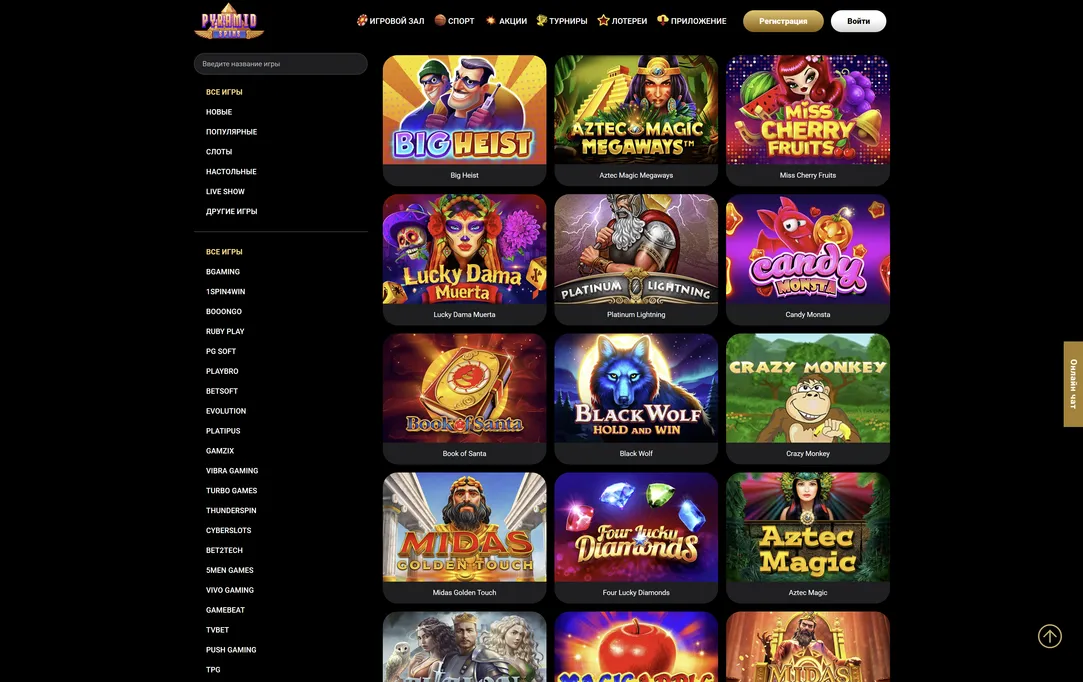Focus the game name search field
Viewport: 1083px width, 682px height.
pos(280,64)
